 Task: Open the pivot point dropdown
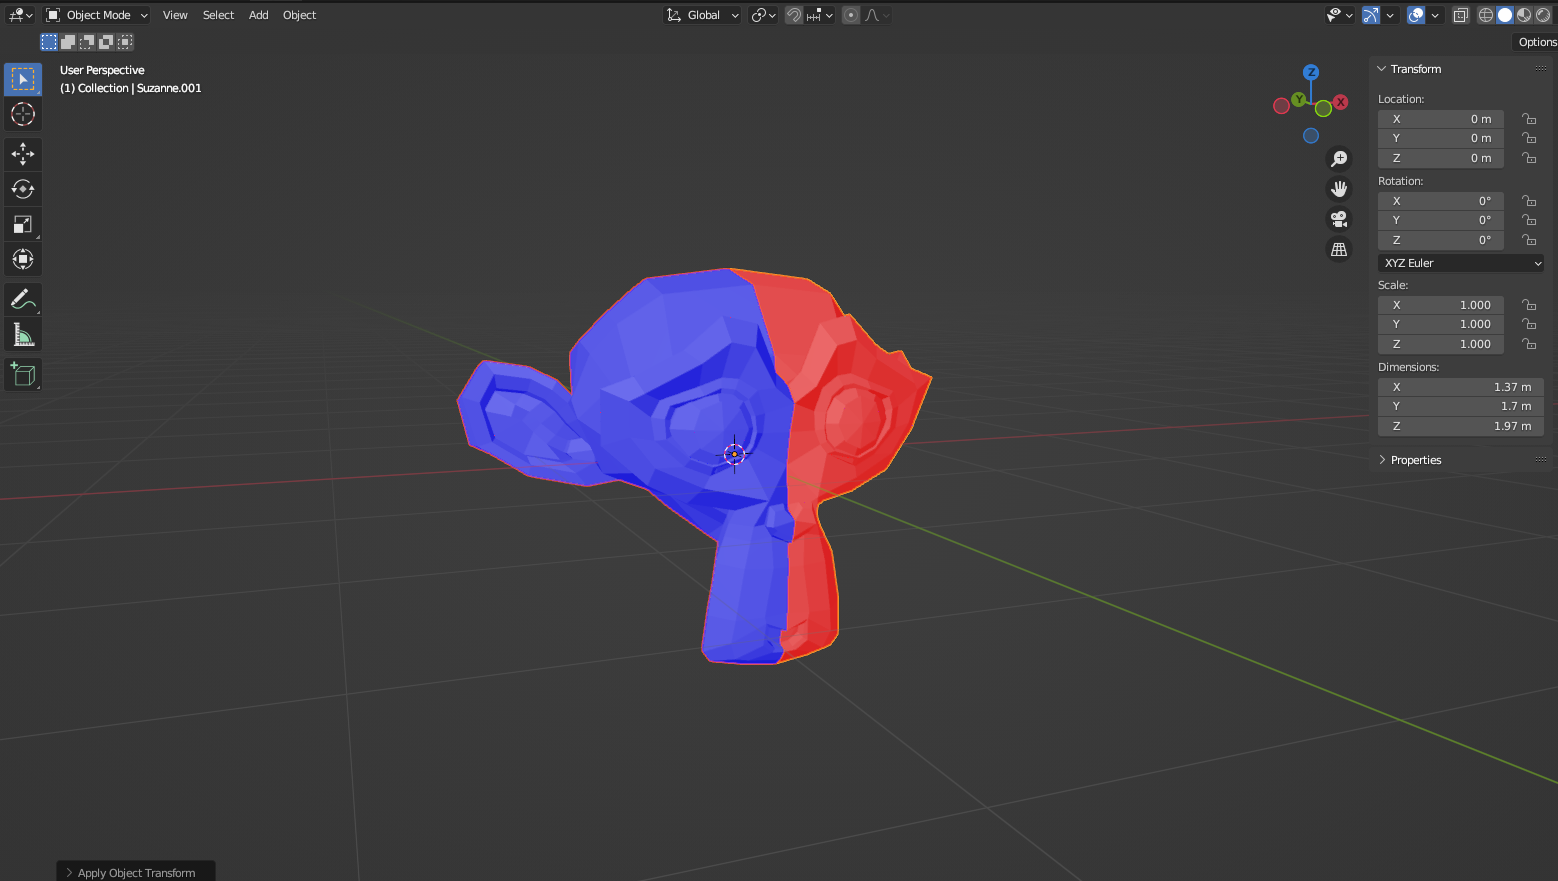click(x=764, y=15)
